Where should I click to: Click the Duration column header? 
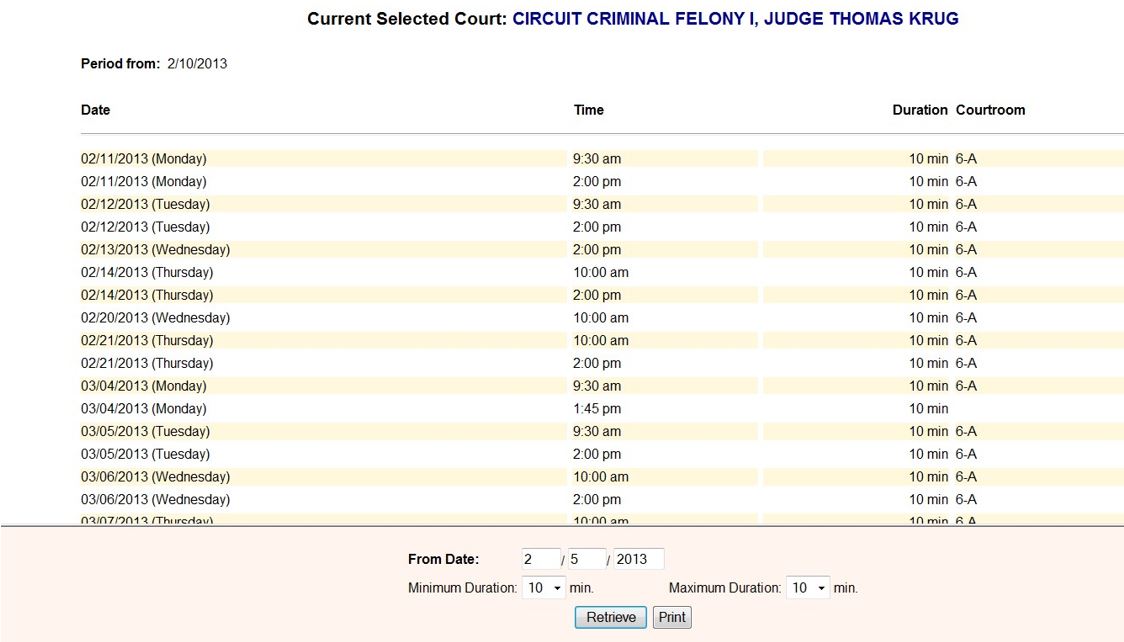tap(919, 110)
